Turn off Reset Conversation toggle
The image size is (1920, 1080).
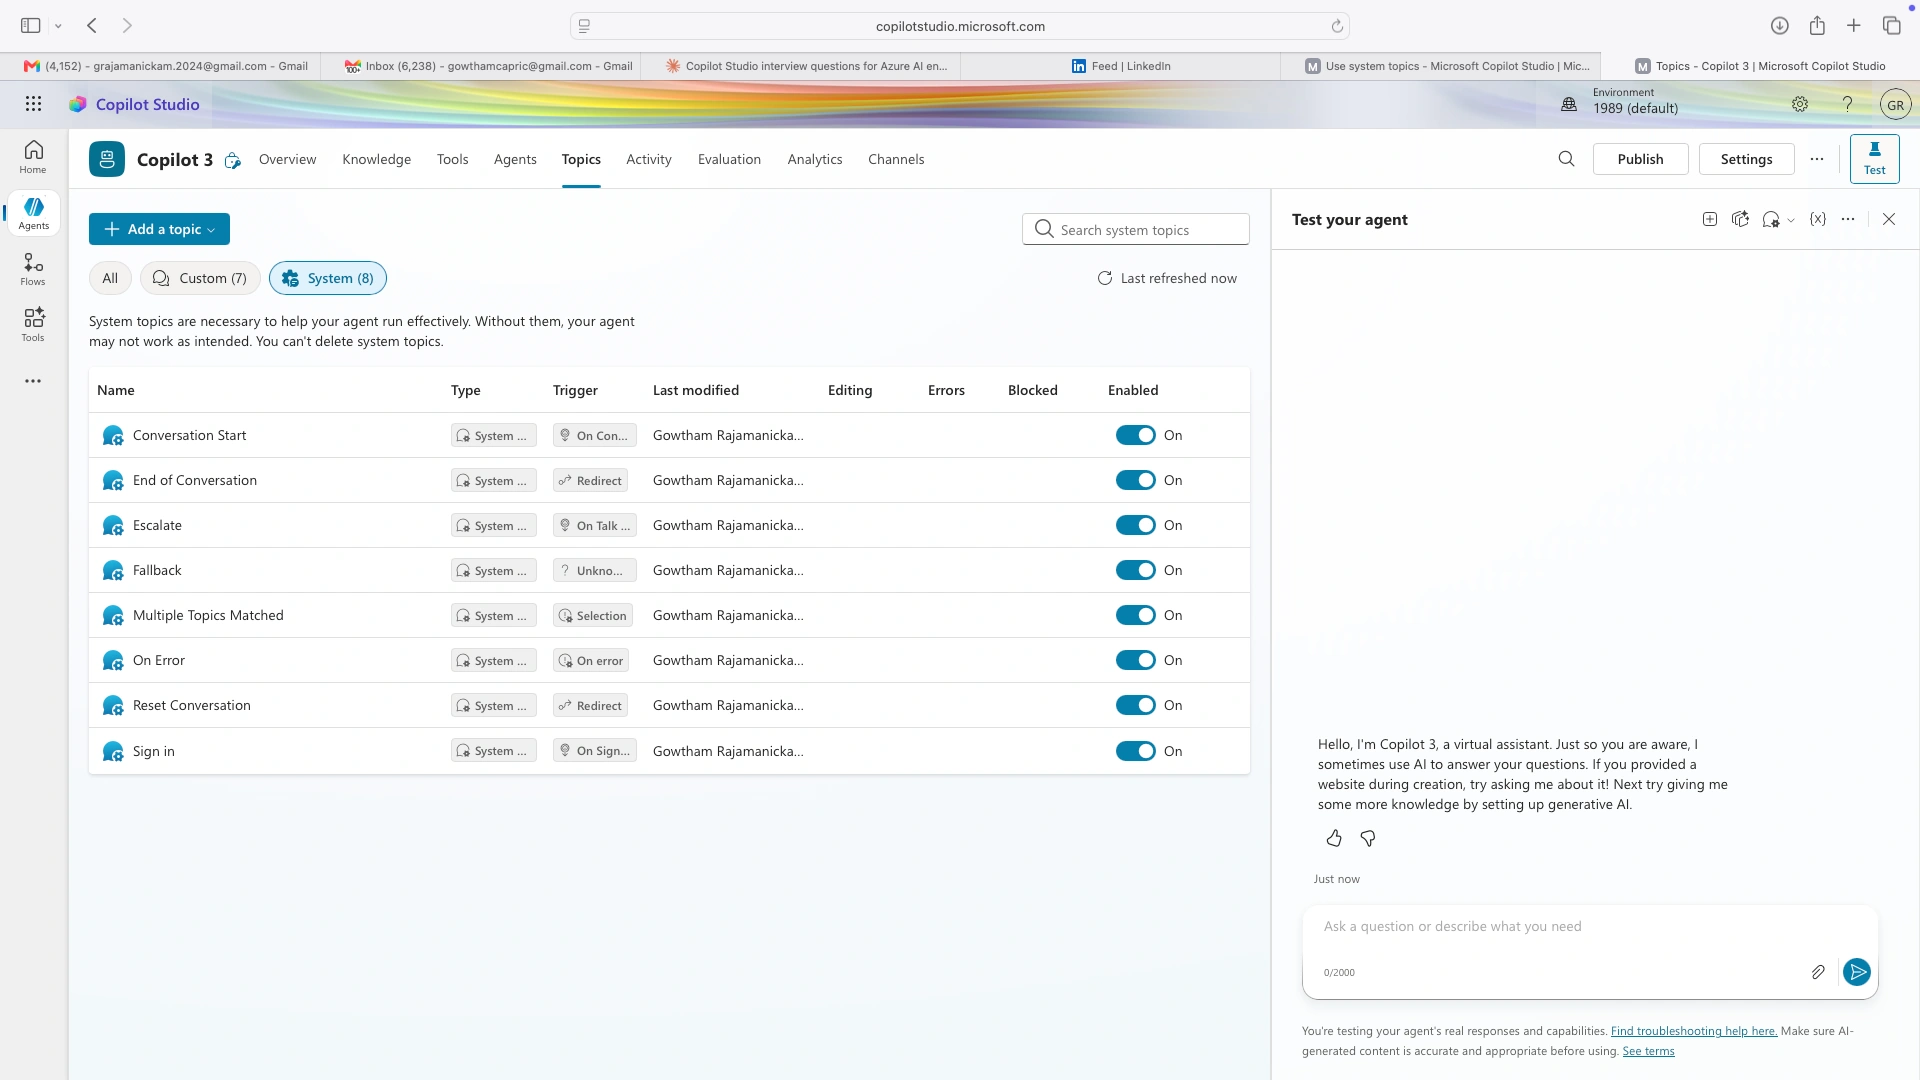click(x=1136, y=705)
